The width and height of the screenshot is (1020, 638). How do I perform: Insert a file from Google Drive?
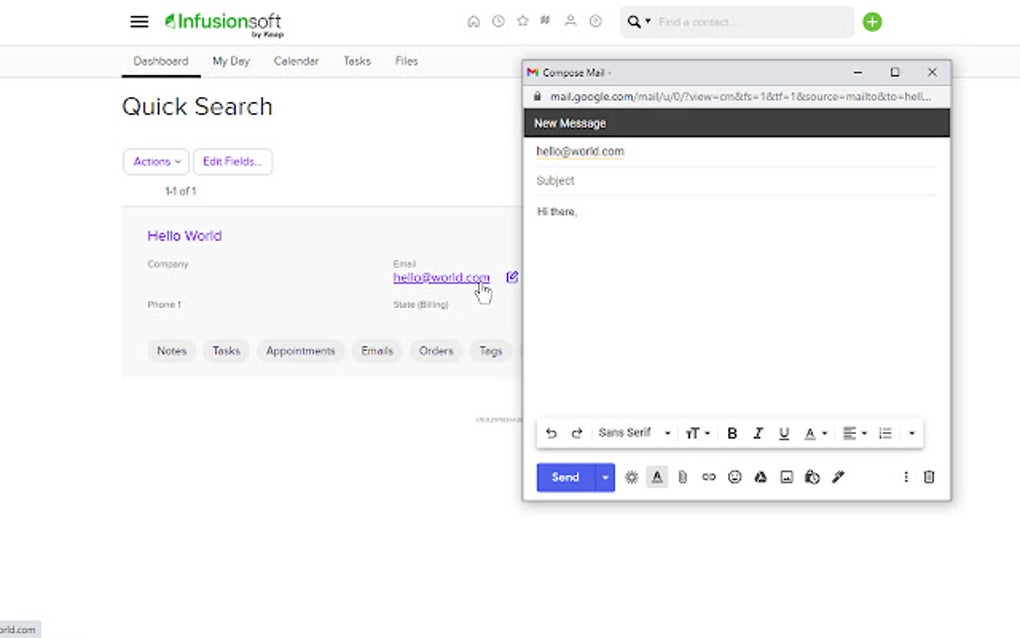760,477
